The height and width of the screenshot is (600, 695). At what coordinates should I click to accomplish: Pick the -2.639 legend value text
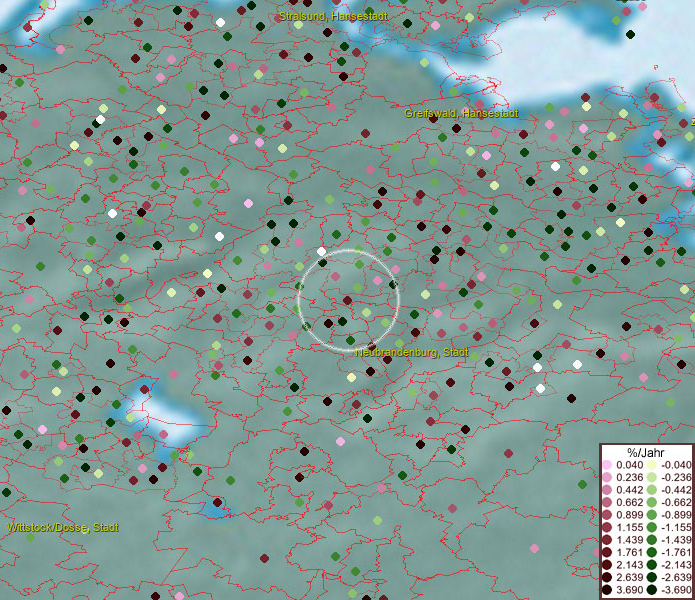[x=676, y=577]
